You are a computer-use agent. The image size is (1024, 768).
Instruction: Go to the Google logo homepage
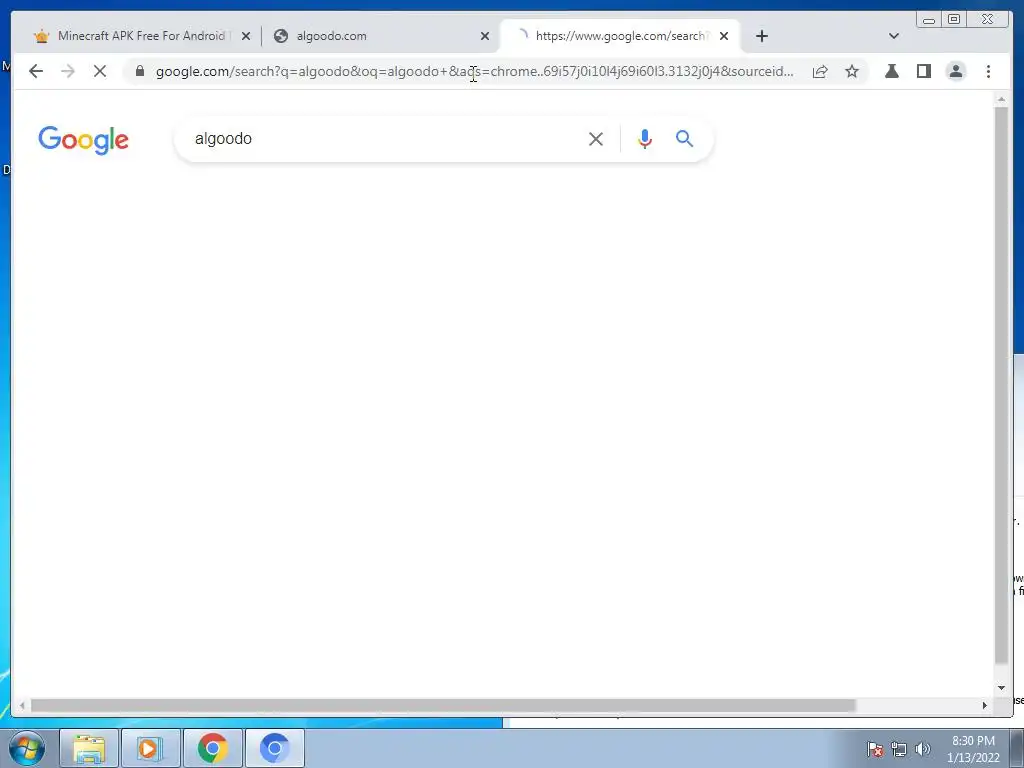pyautogui.click(x=84, y=140)
